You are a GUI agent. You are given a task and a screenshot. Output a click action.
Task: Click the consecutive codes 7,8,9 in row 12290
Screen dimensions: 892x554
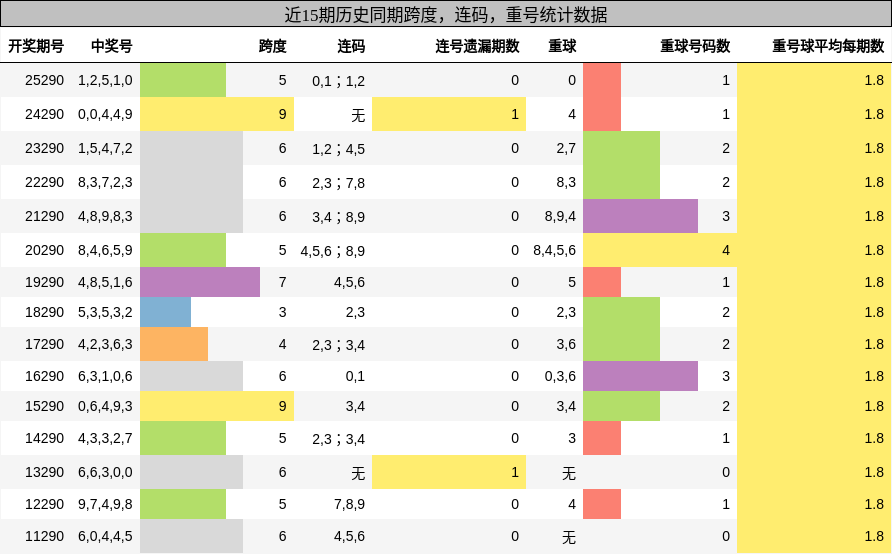click(349, 504)
